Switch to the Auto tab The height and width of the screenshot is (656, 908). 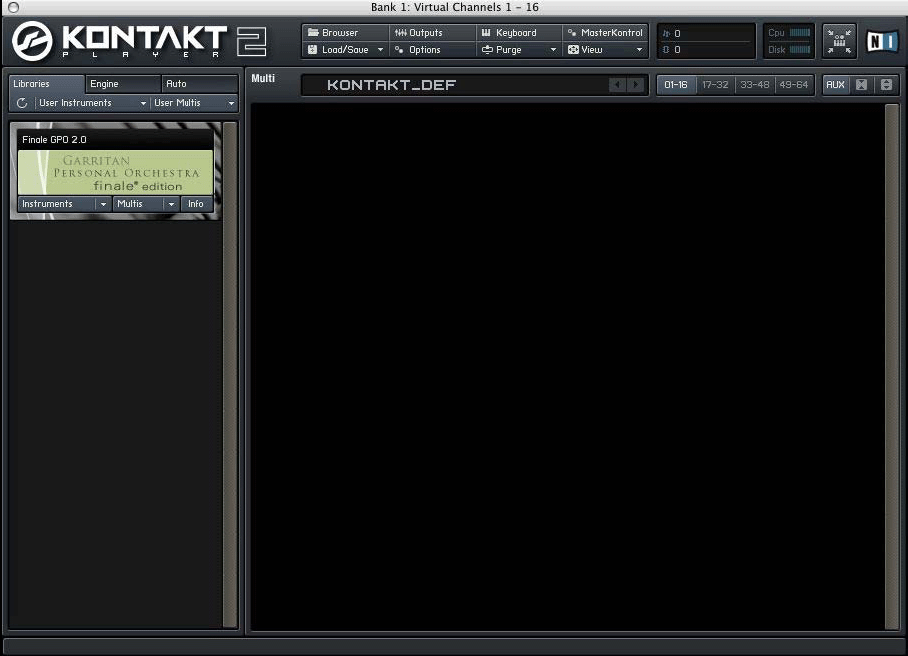199,84
